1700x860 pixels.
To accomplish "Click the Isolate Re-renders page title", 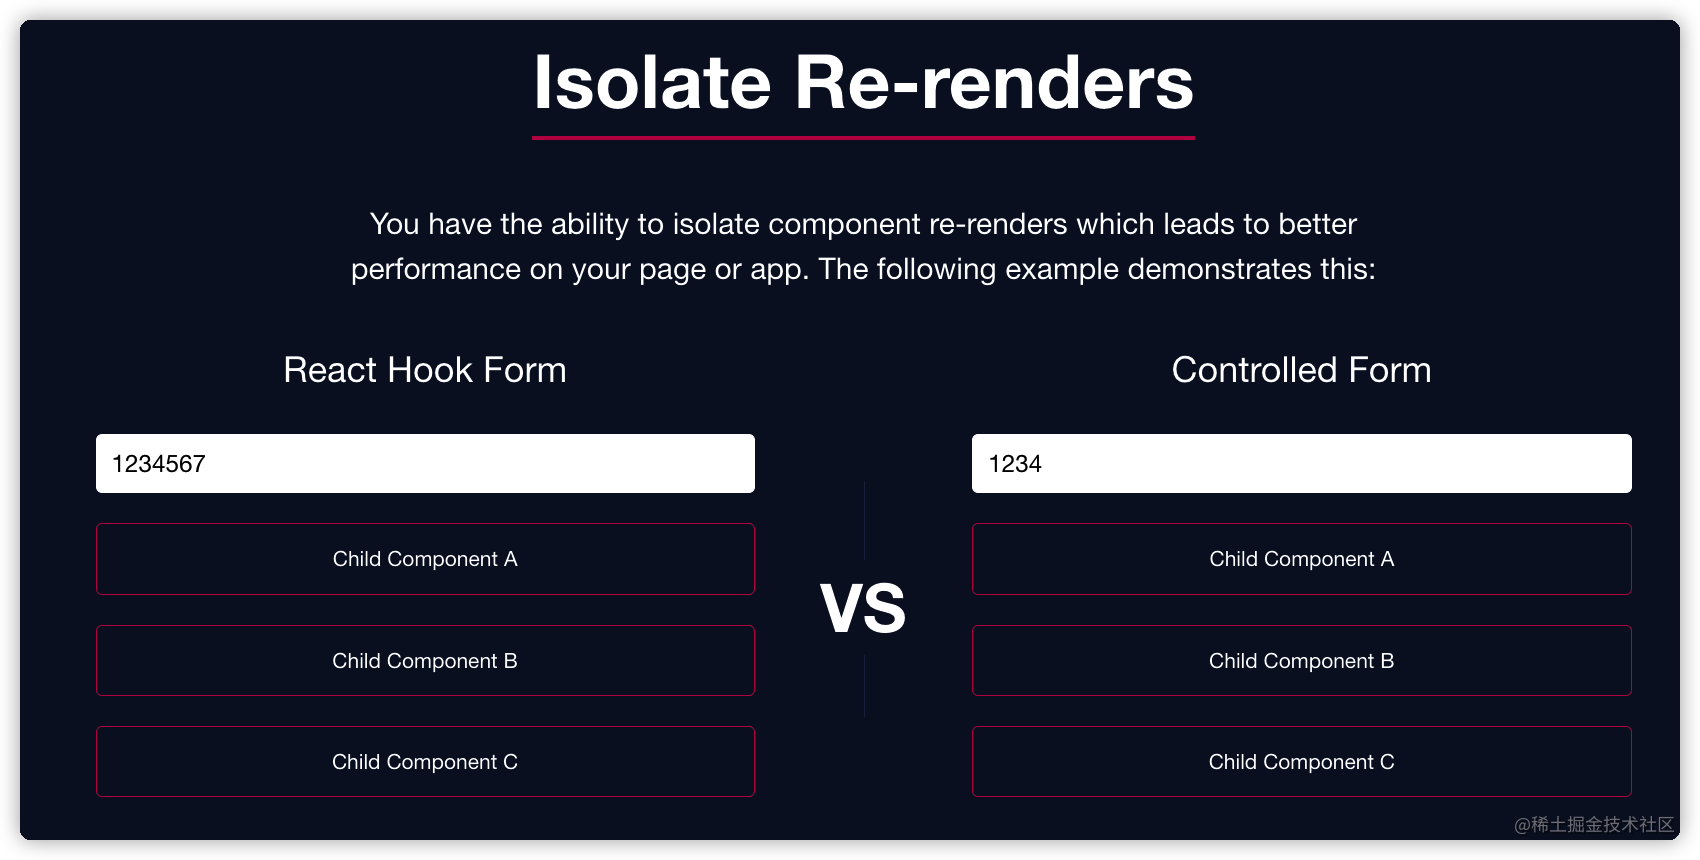I will [x=862, y=84].
